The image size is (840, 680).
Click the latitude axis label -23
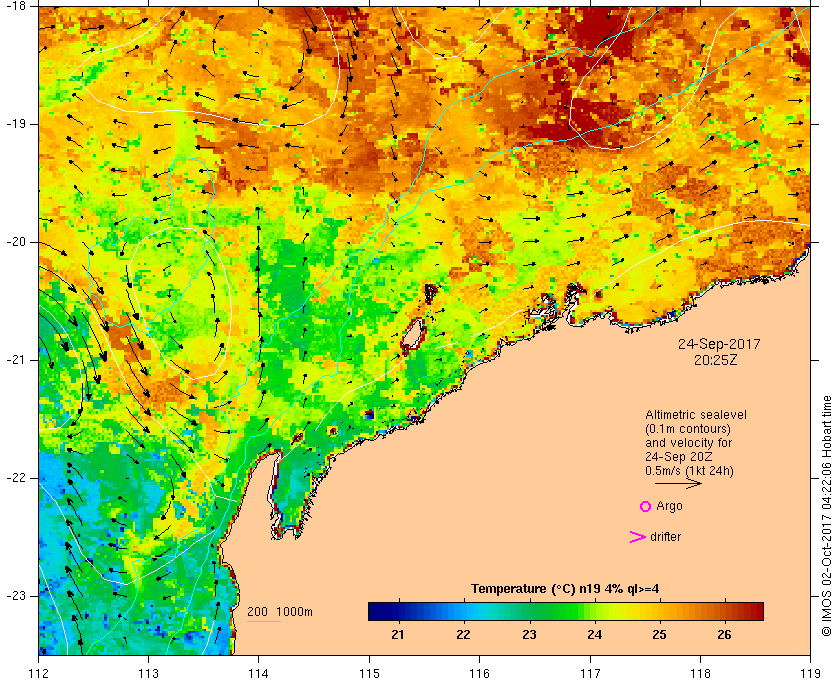click(14, 596)
